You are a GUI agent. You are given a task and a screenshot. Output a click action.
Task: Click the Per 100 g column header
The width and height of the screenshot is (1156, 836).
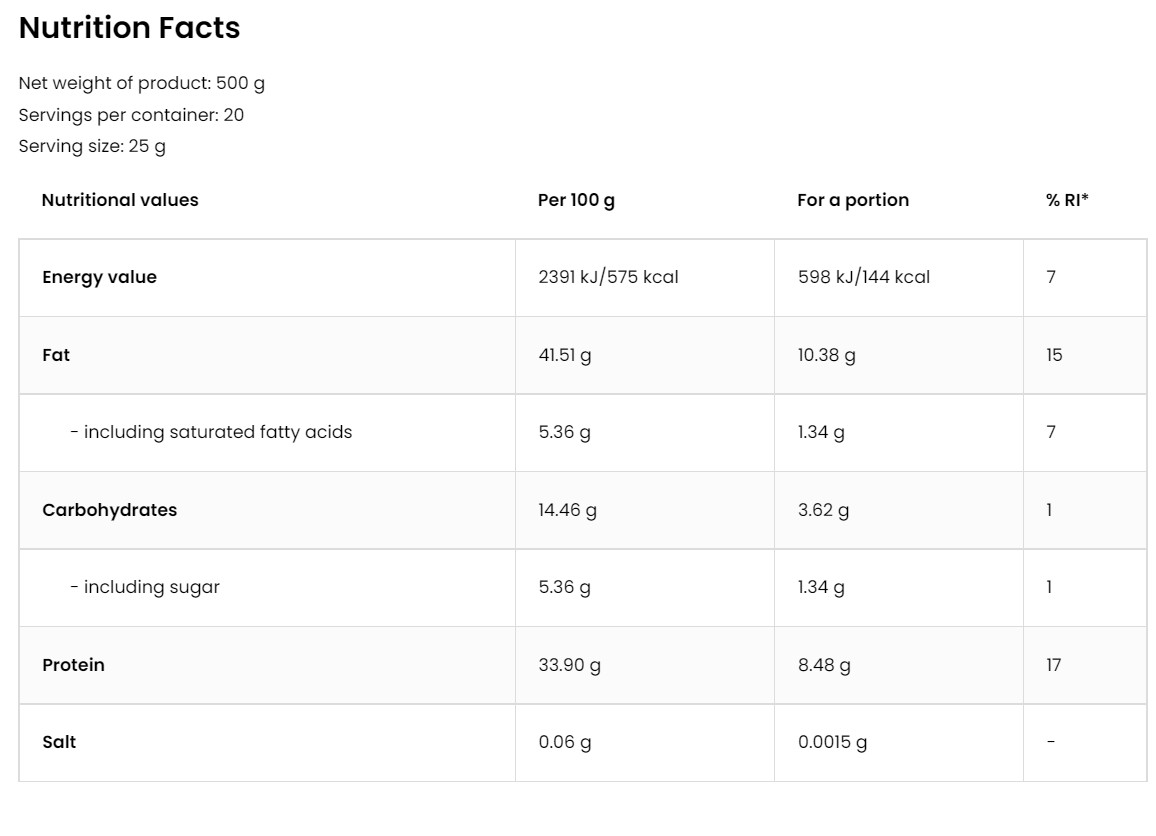tap(576, 200)
